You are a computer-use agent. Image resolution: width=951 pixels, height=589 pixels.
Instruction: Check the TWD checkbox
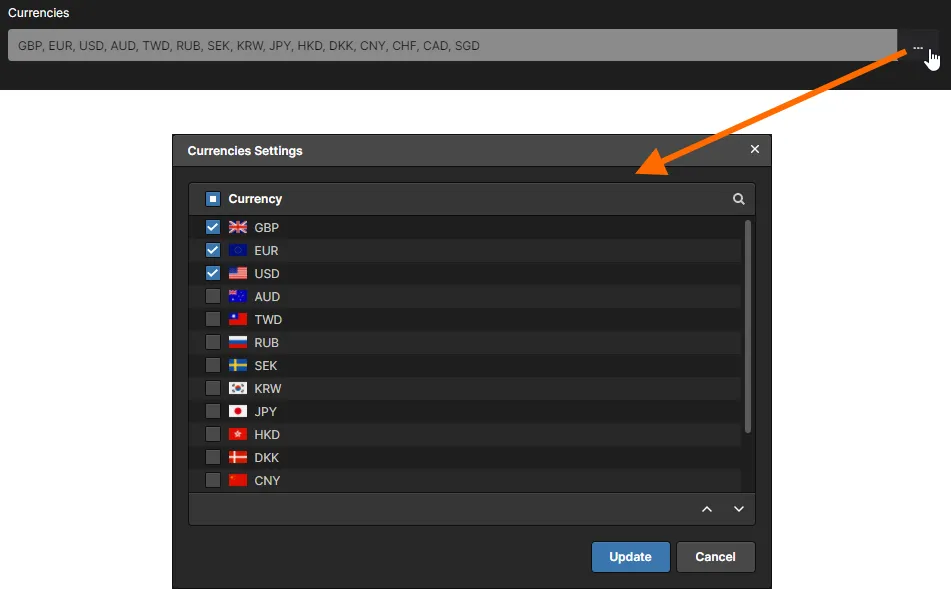[212, 320]
